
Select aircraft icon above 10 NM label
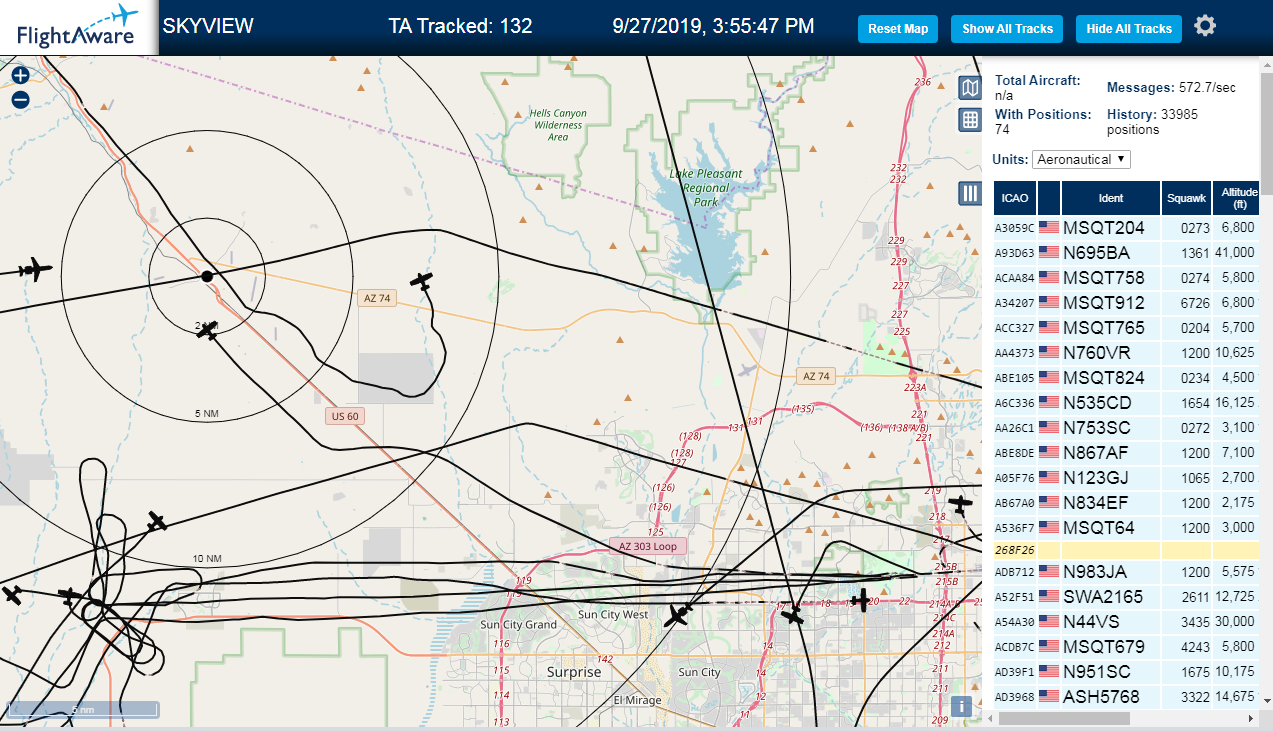157,521
